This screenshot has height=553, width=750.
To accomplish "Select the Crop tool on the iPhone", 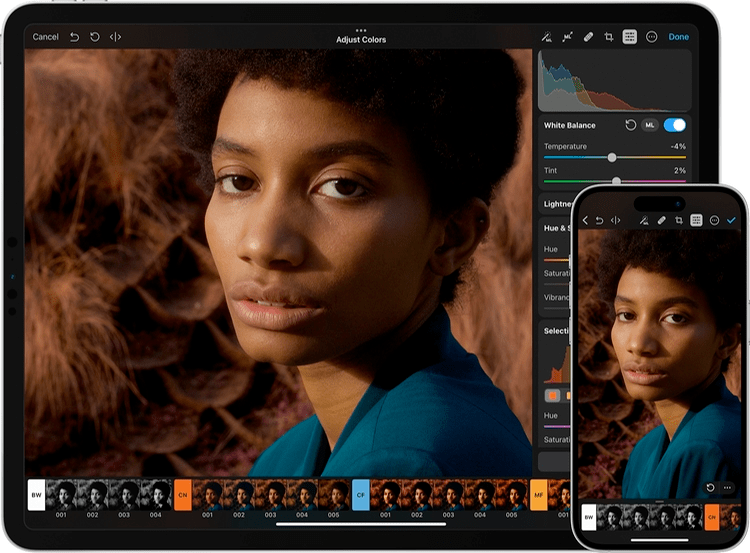I will (679, 220).
